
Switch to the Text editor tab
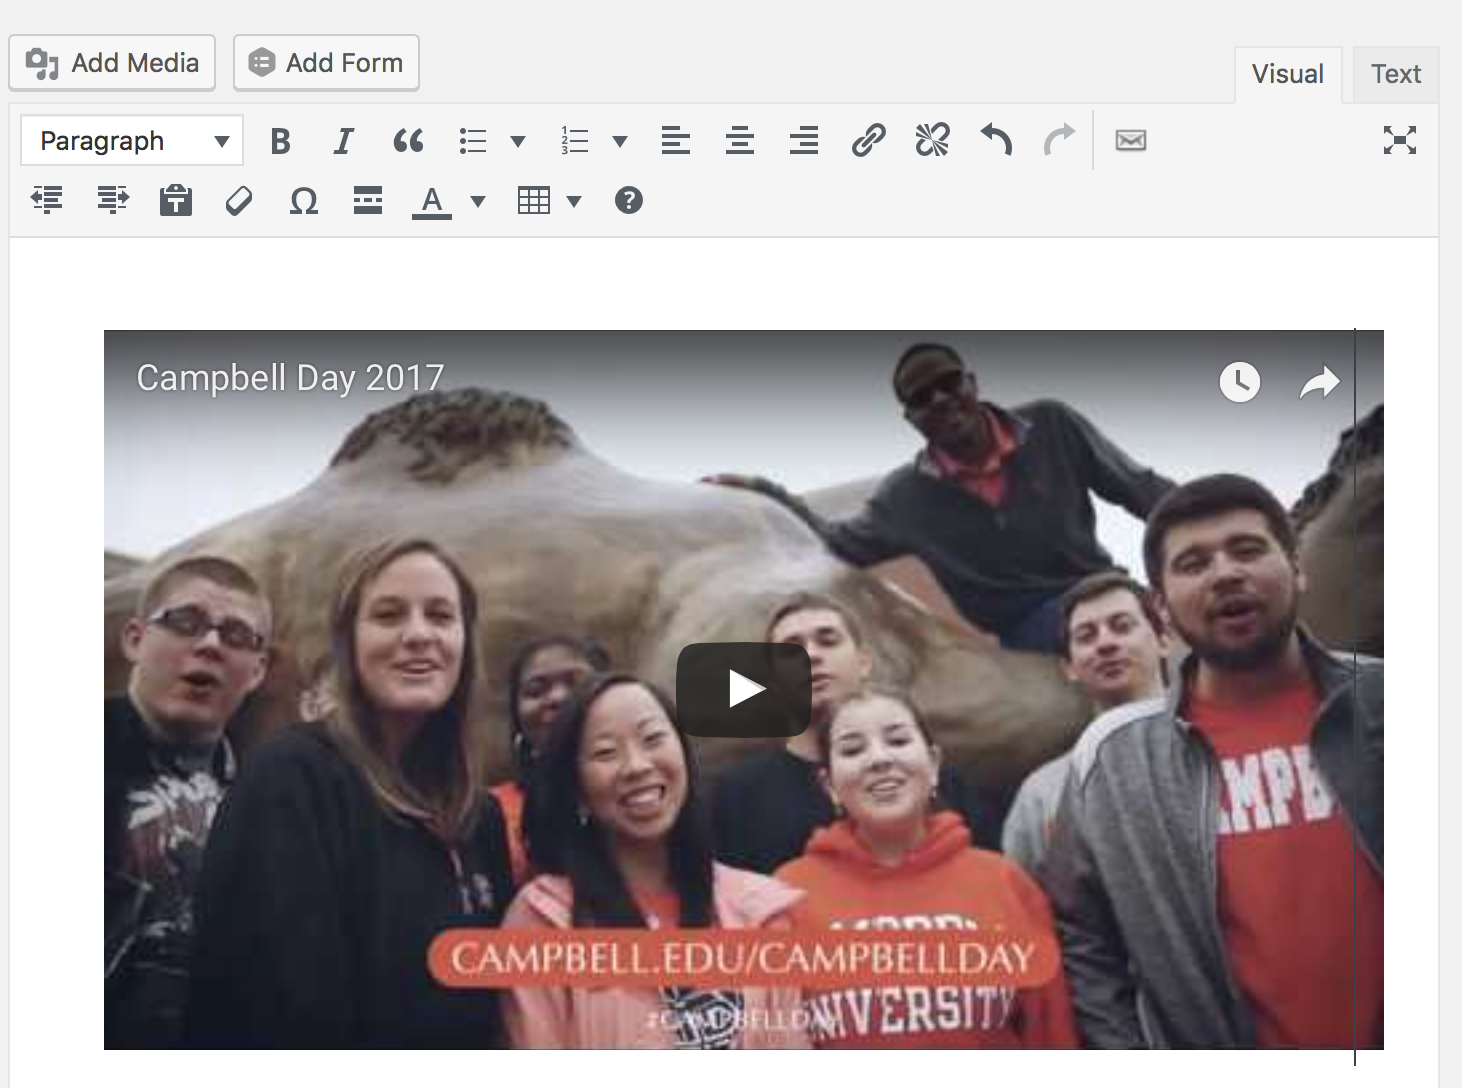[1396, 74]
